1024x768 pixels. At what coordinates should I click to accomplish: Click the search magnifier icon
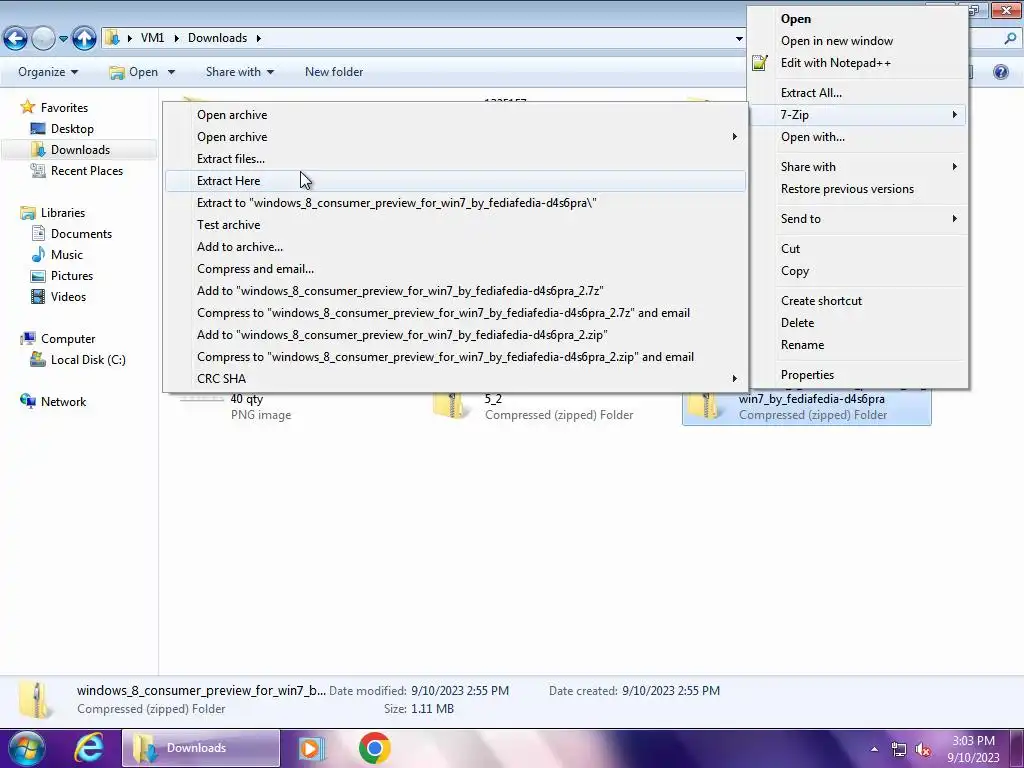tap(1010, 39)
